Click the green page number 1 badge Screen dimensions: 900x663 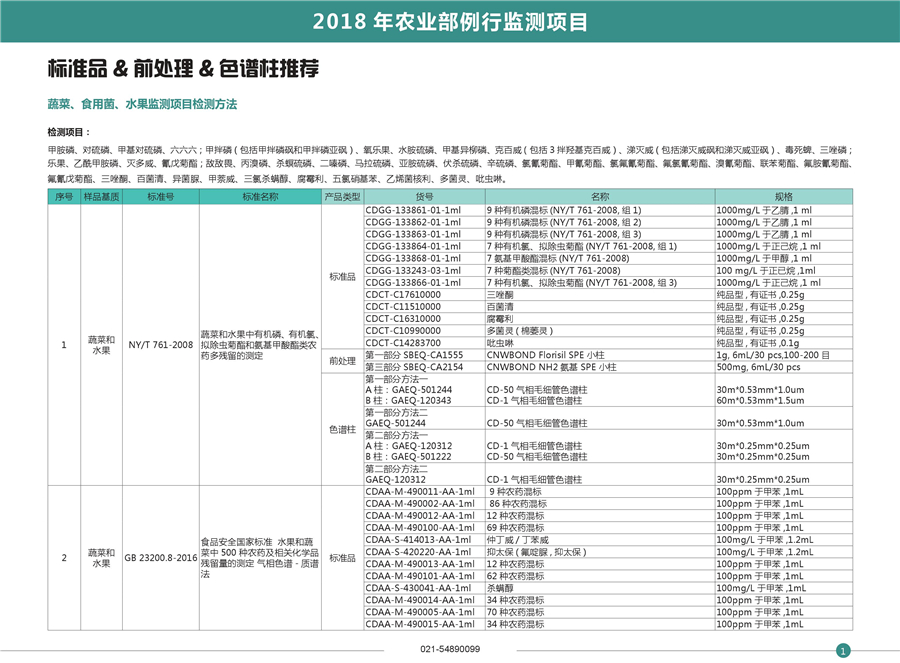pos(843,651)
